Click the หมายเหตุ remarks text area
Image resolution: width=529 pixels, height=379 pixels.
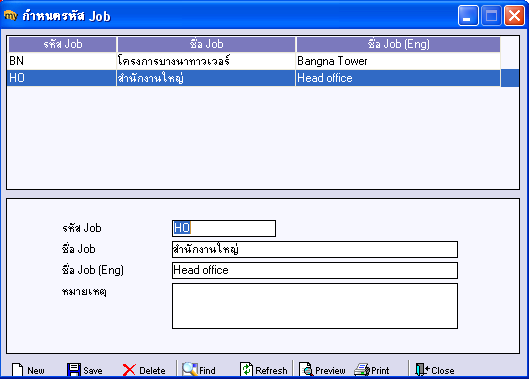[315, 306]
